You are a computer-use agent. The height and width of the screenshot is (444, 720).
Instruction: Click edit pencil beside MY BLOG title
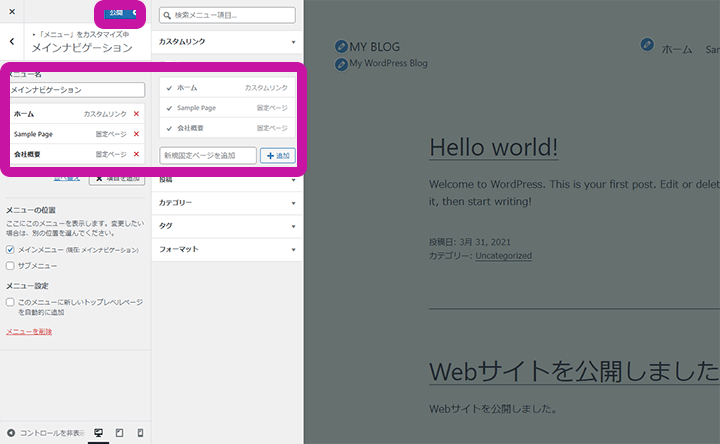point(342,47)
